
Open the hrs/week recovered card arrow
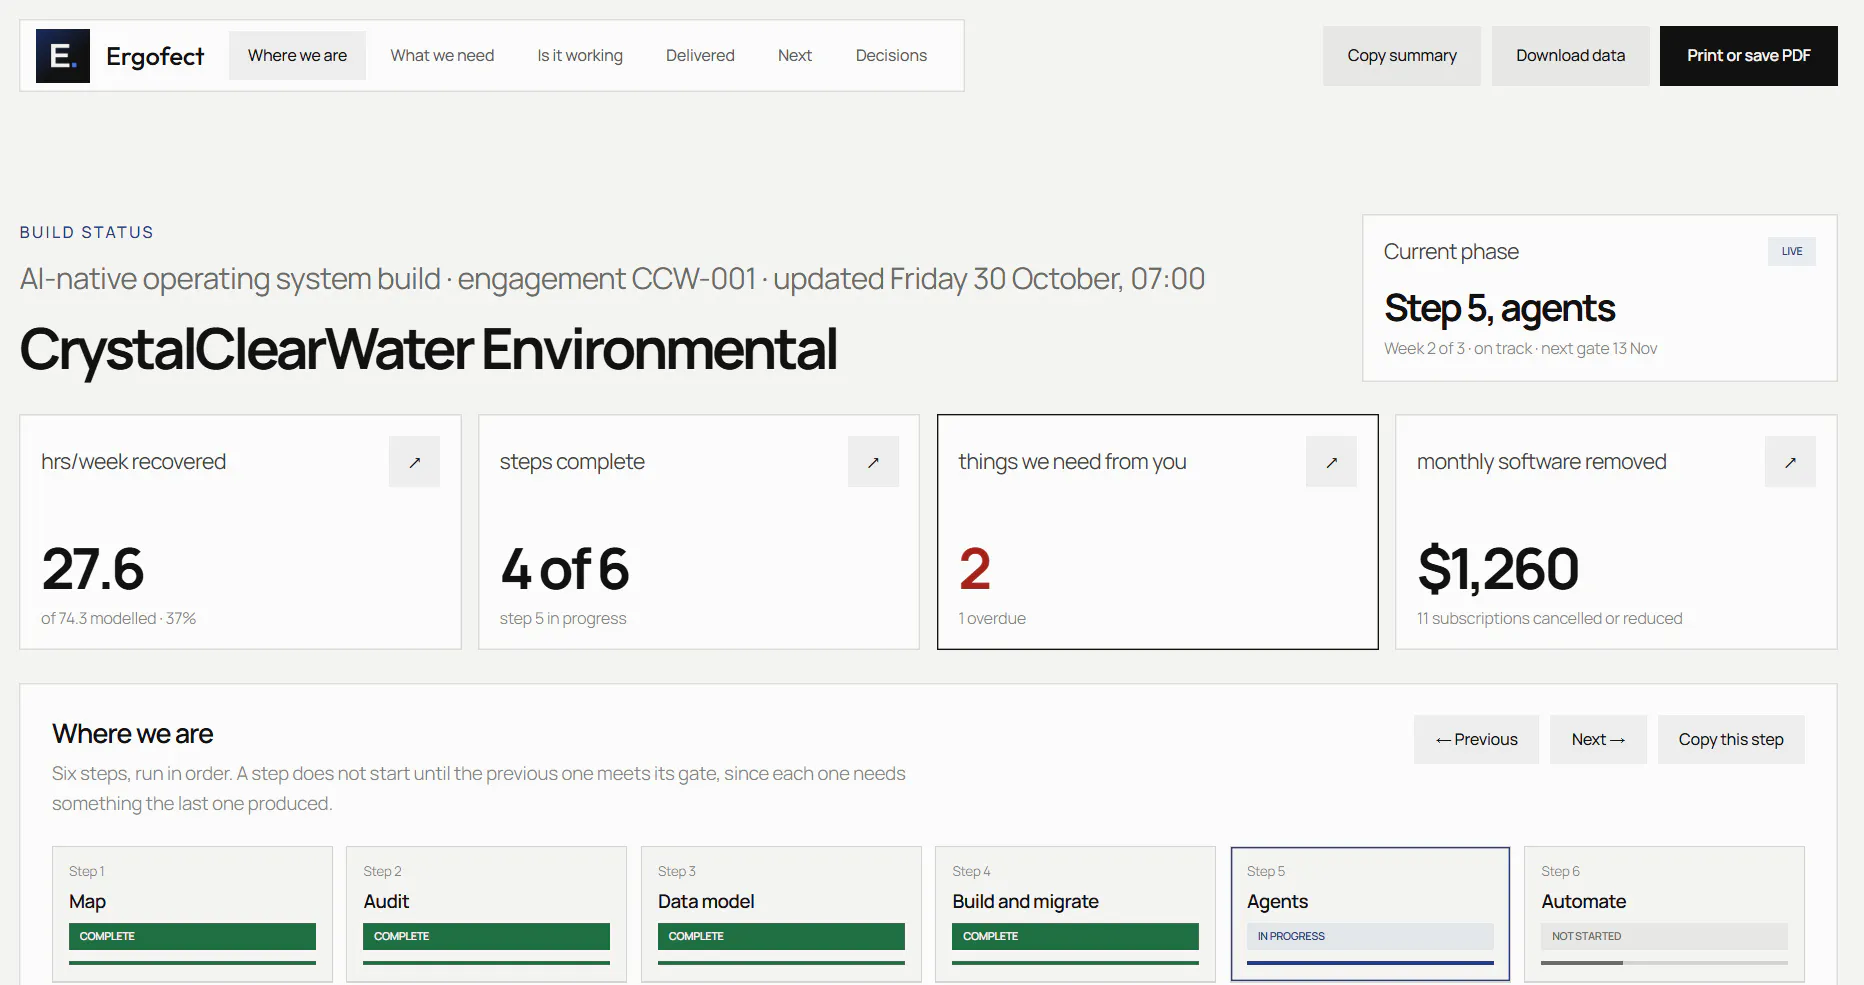[414, 462]
